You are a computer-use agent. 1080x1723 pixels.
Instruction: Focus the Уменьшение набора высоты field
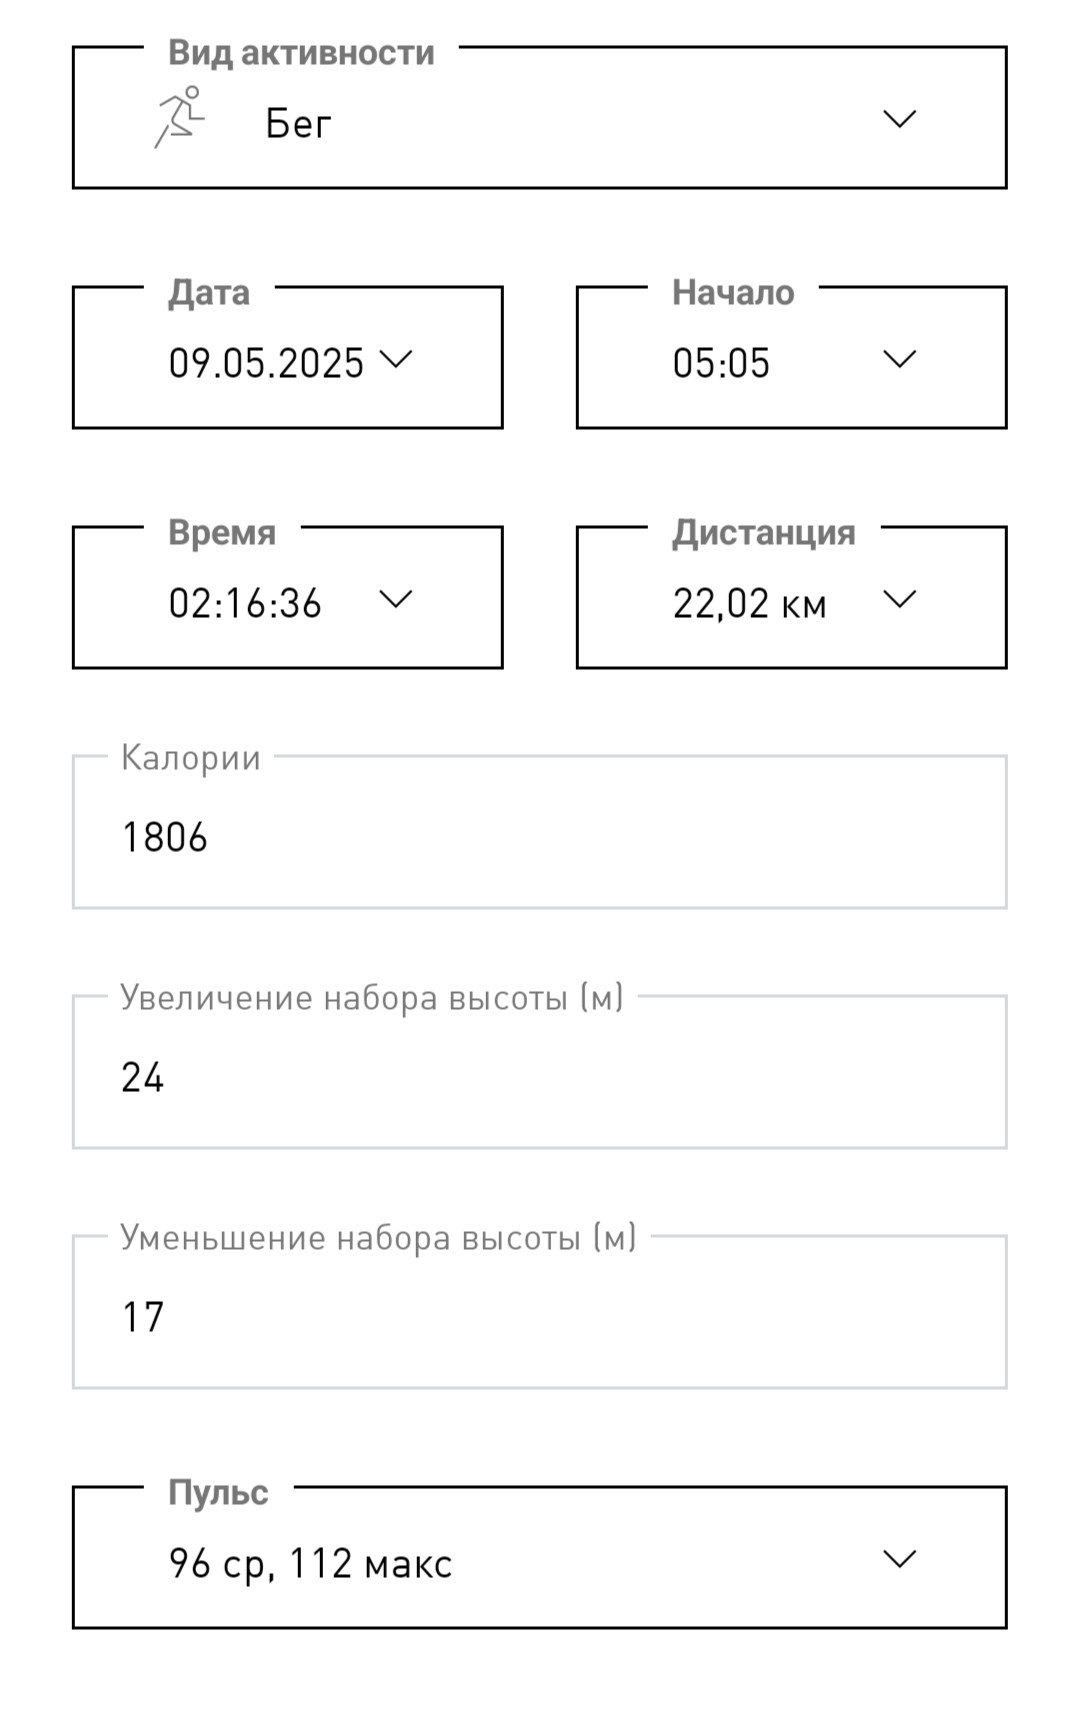point(540,1312)
